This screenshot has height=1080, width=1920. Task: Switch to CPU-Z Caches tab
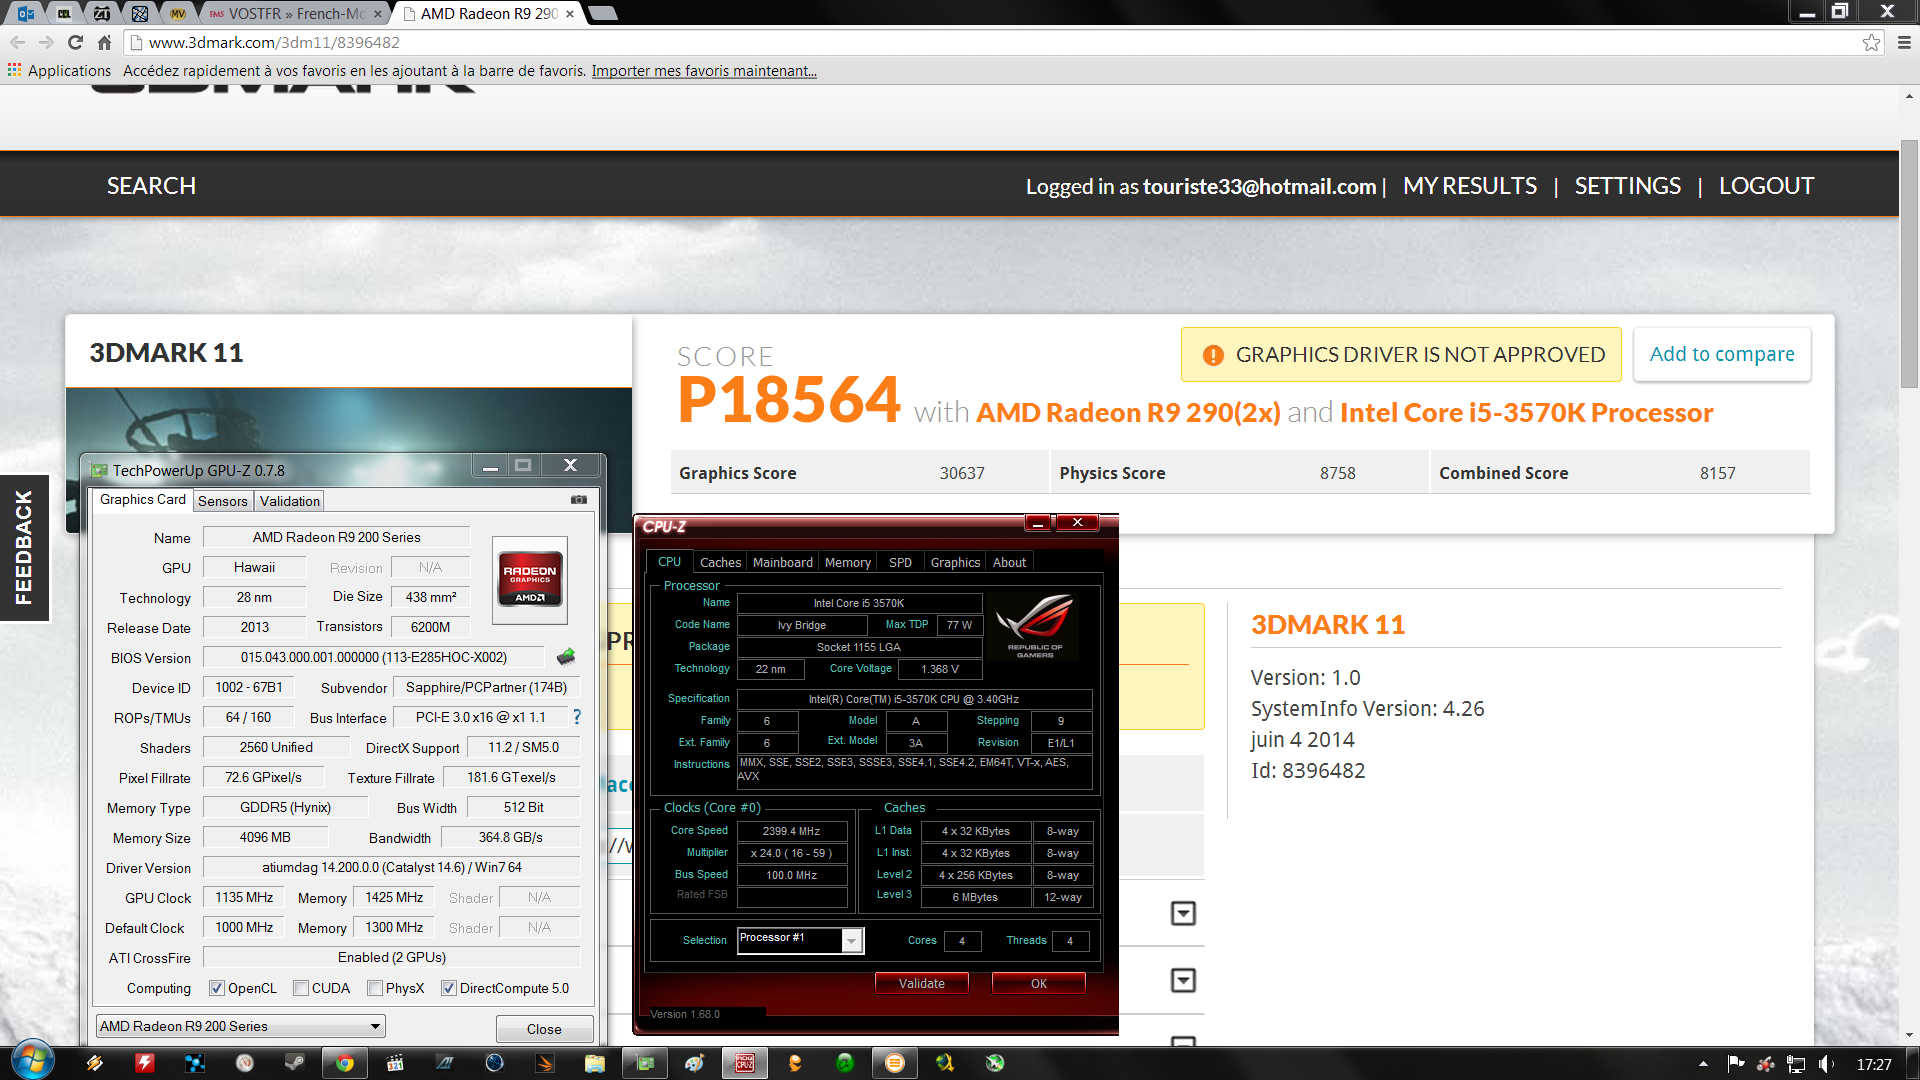pos(720,562)
